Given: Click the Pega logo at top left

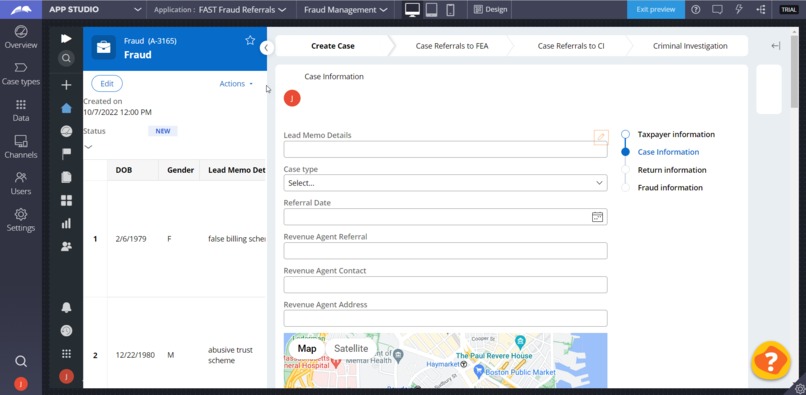Looking at the screenshot, I should click(x=21, y=10).
